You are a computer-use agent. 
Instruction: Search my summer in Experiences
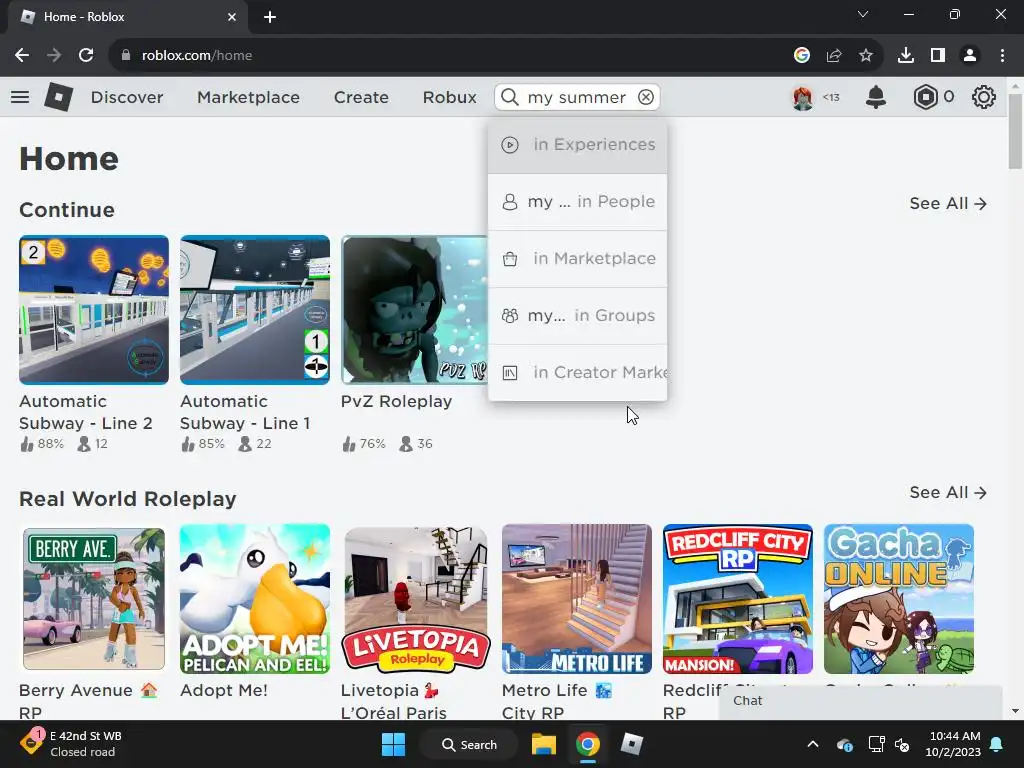tap(577, 145)
